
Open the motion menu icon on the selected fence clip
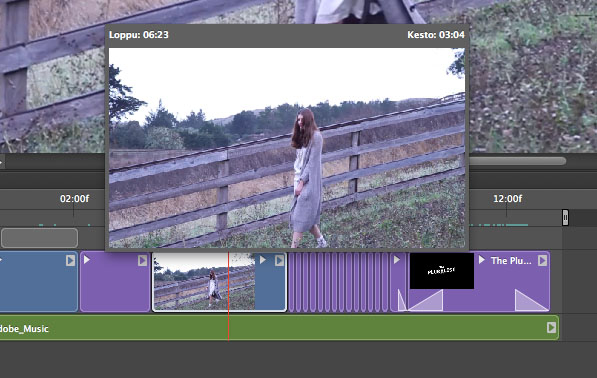click(279, 260)
